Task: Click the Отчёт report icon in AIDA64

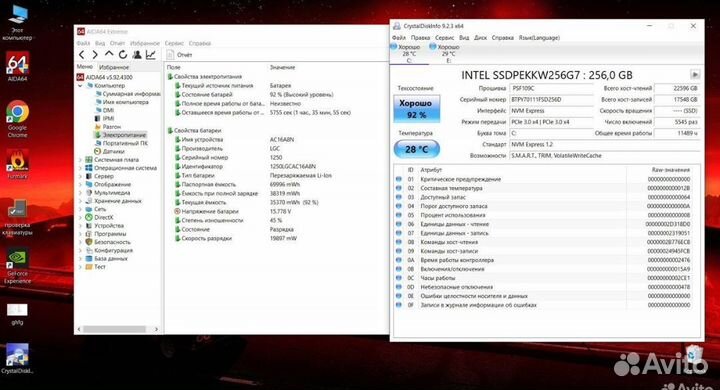Action: coord(170,55)
